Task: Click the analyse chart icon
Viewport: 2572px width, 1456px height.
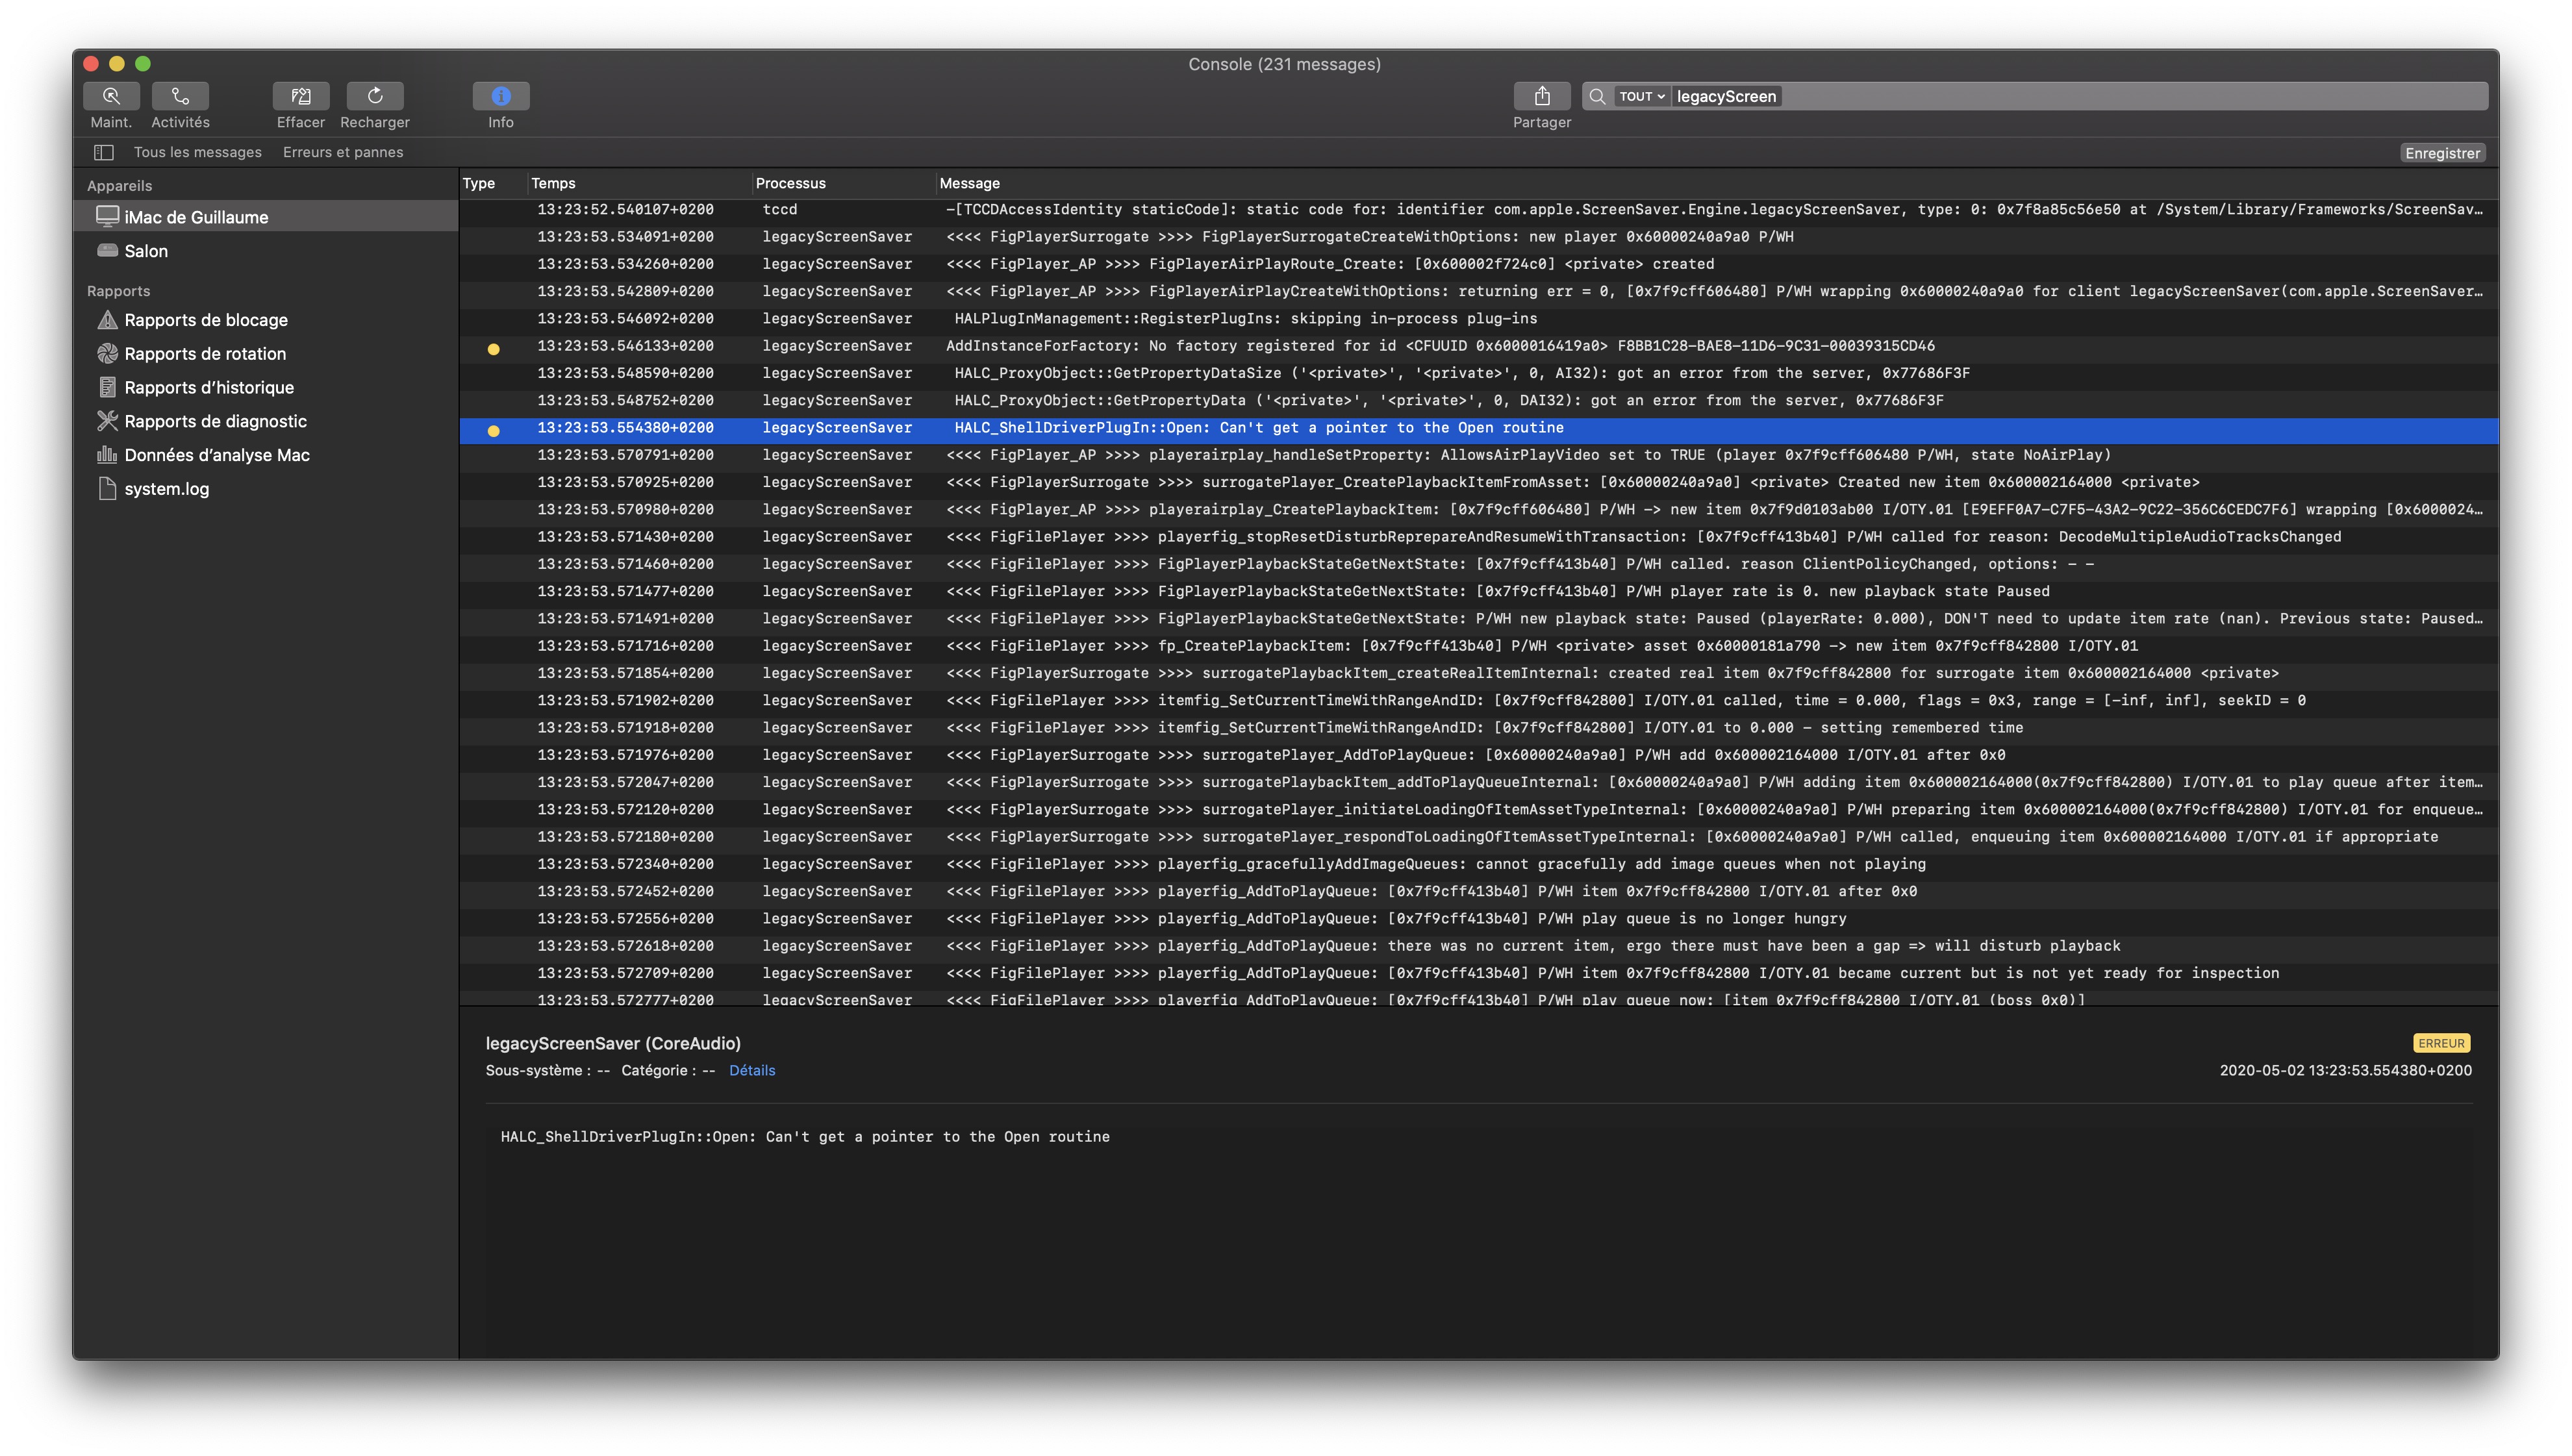Action: coord(107,454)
